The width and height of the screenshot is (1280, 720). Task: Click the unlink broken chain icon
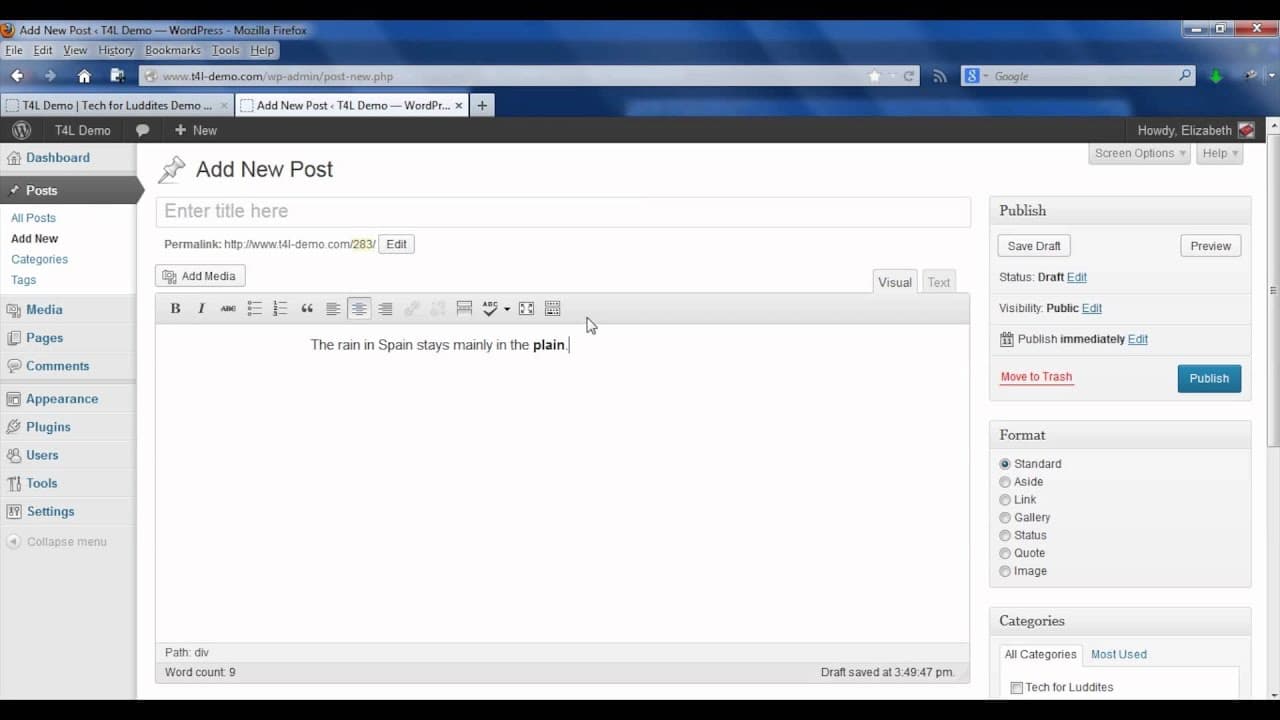437,309
